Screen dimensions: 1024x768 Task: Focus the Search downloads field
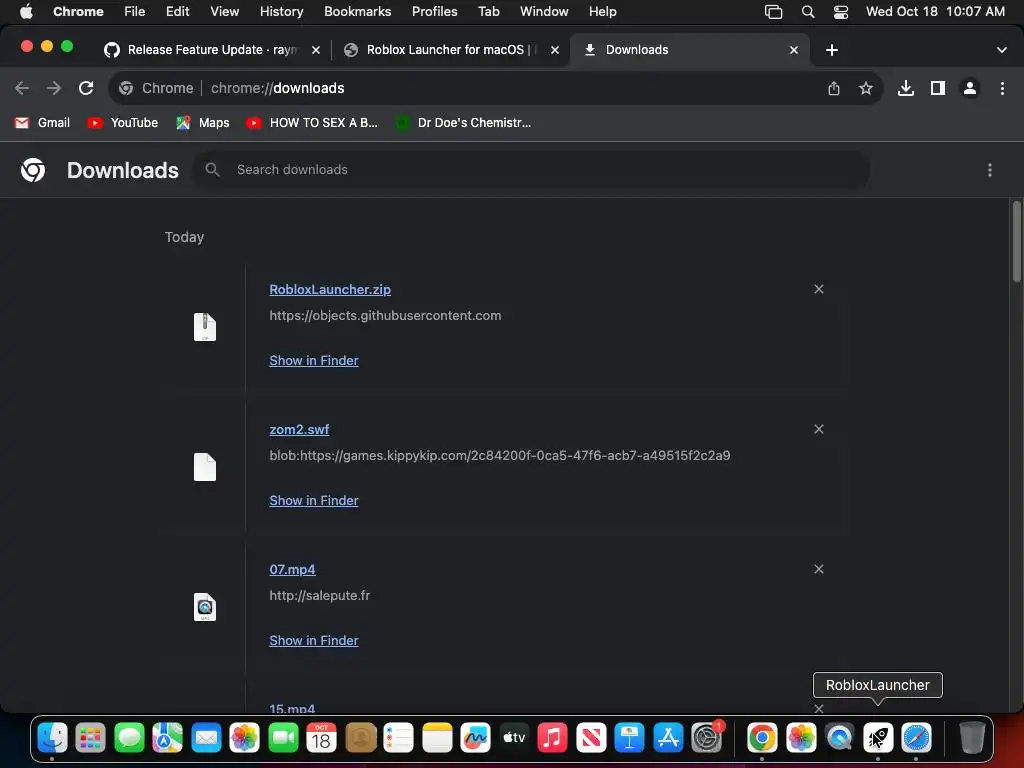point(530,170)
